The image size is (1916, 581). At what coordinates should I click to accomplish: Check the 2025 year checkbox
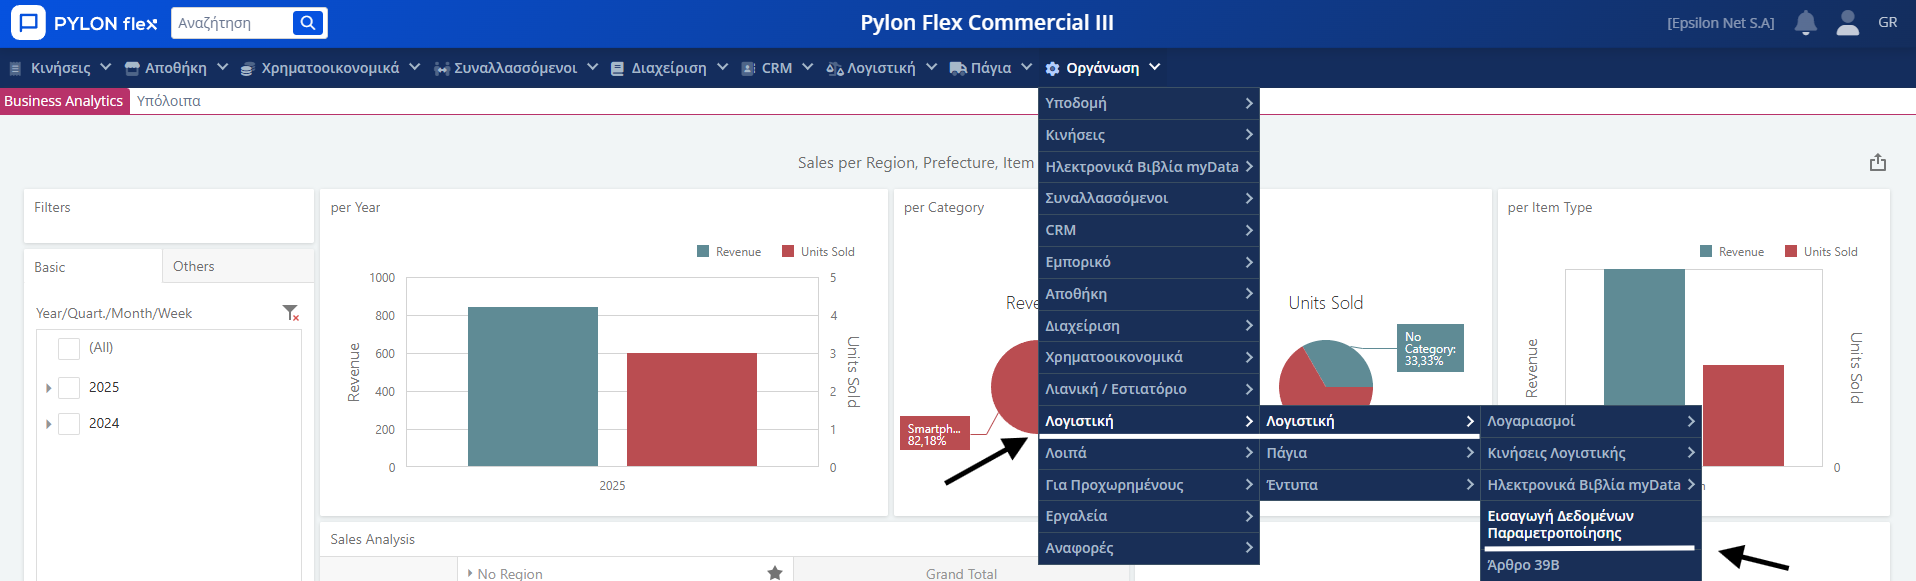pyautogui.click(x=69, y=388)
